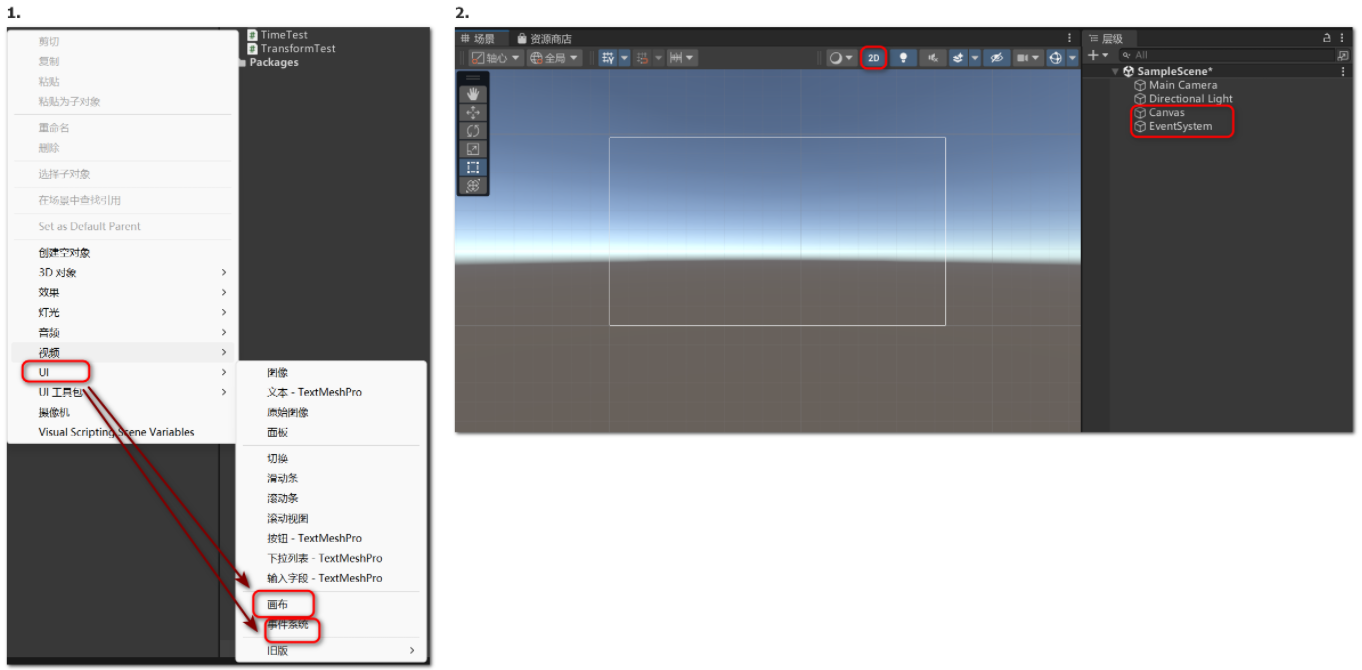Open the 效果 effects submenu
Screen dimensions: 1362x670
click(x=123, y=292)
